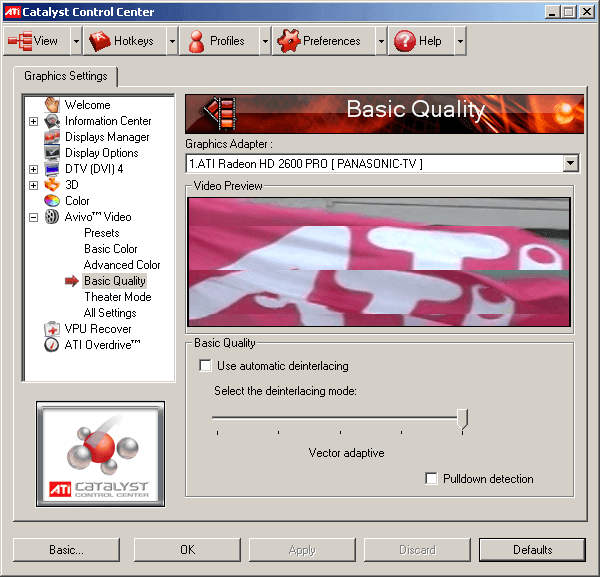Click the Display Options icon

52,153
